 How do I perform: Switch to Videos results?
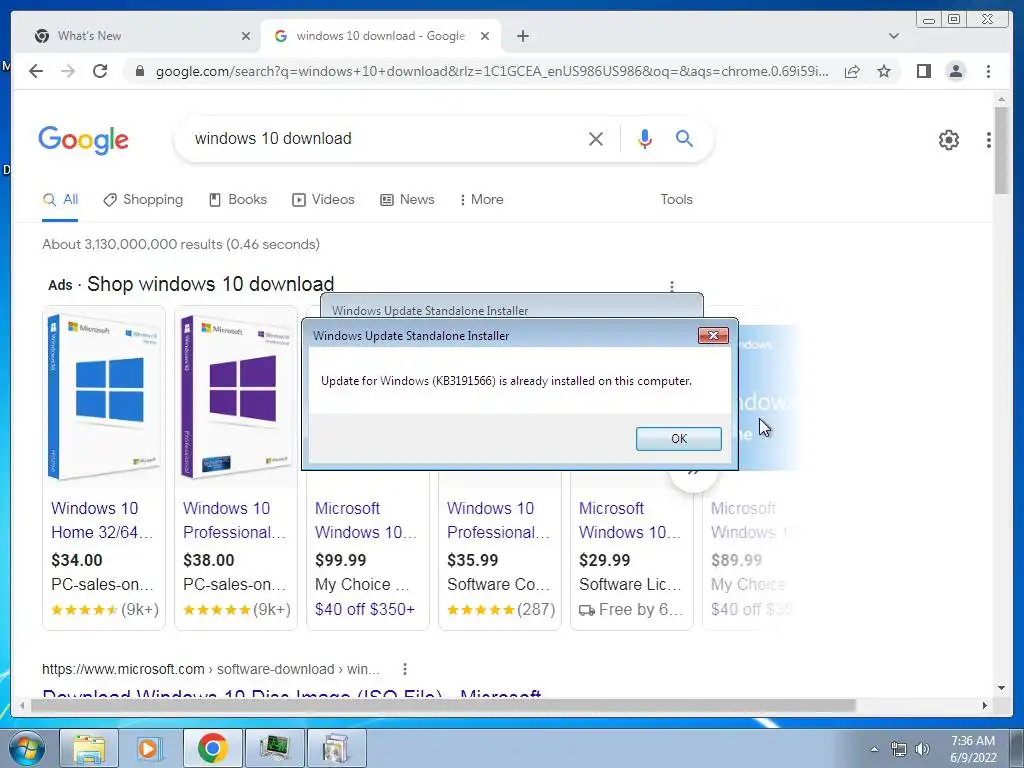323,200
